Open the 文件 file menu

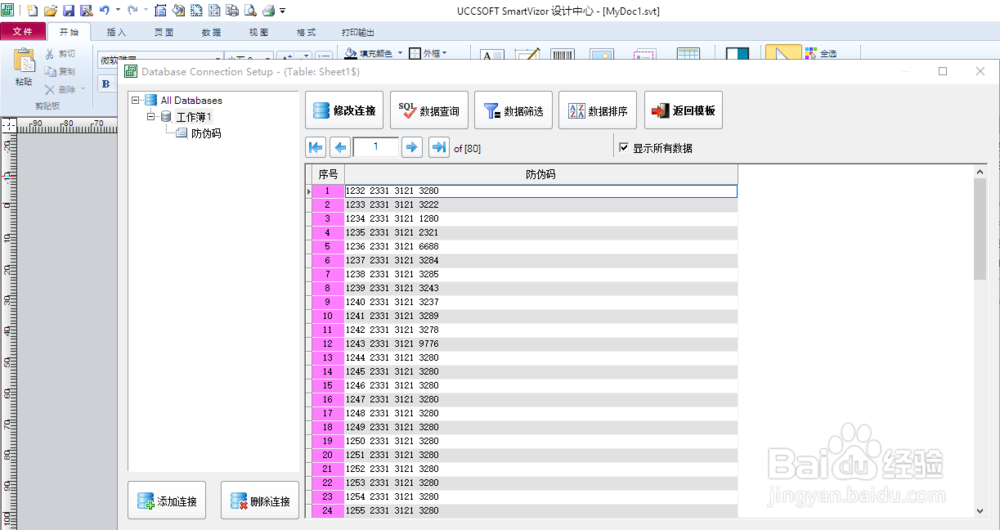pos(23,31)
